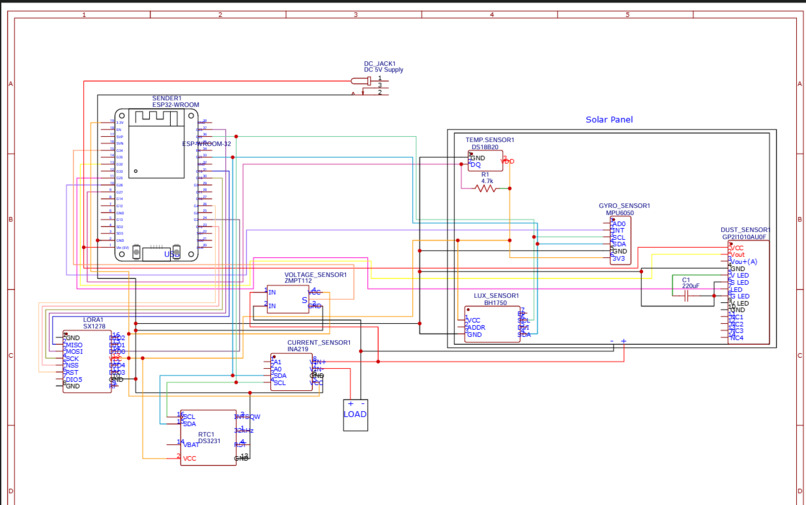Click the solar panel minus terminal
The height and width of the screenshot is (505, 806).
[x=612, y=341]
